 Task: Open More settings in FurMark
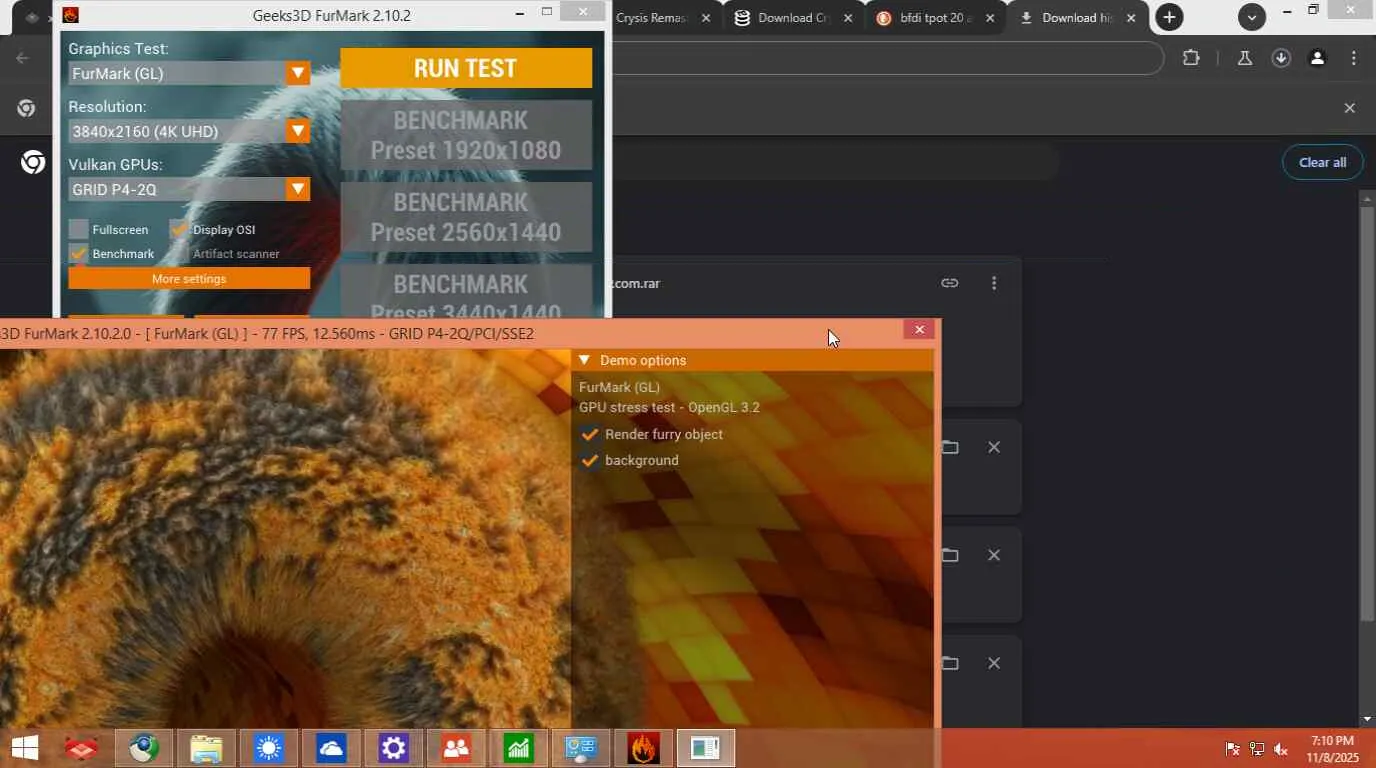tap(189, 279)
